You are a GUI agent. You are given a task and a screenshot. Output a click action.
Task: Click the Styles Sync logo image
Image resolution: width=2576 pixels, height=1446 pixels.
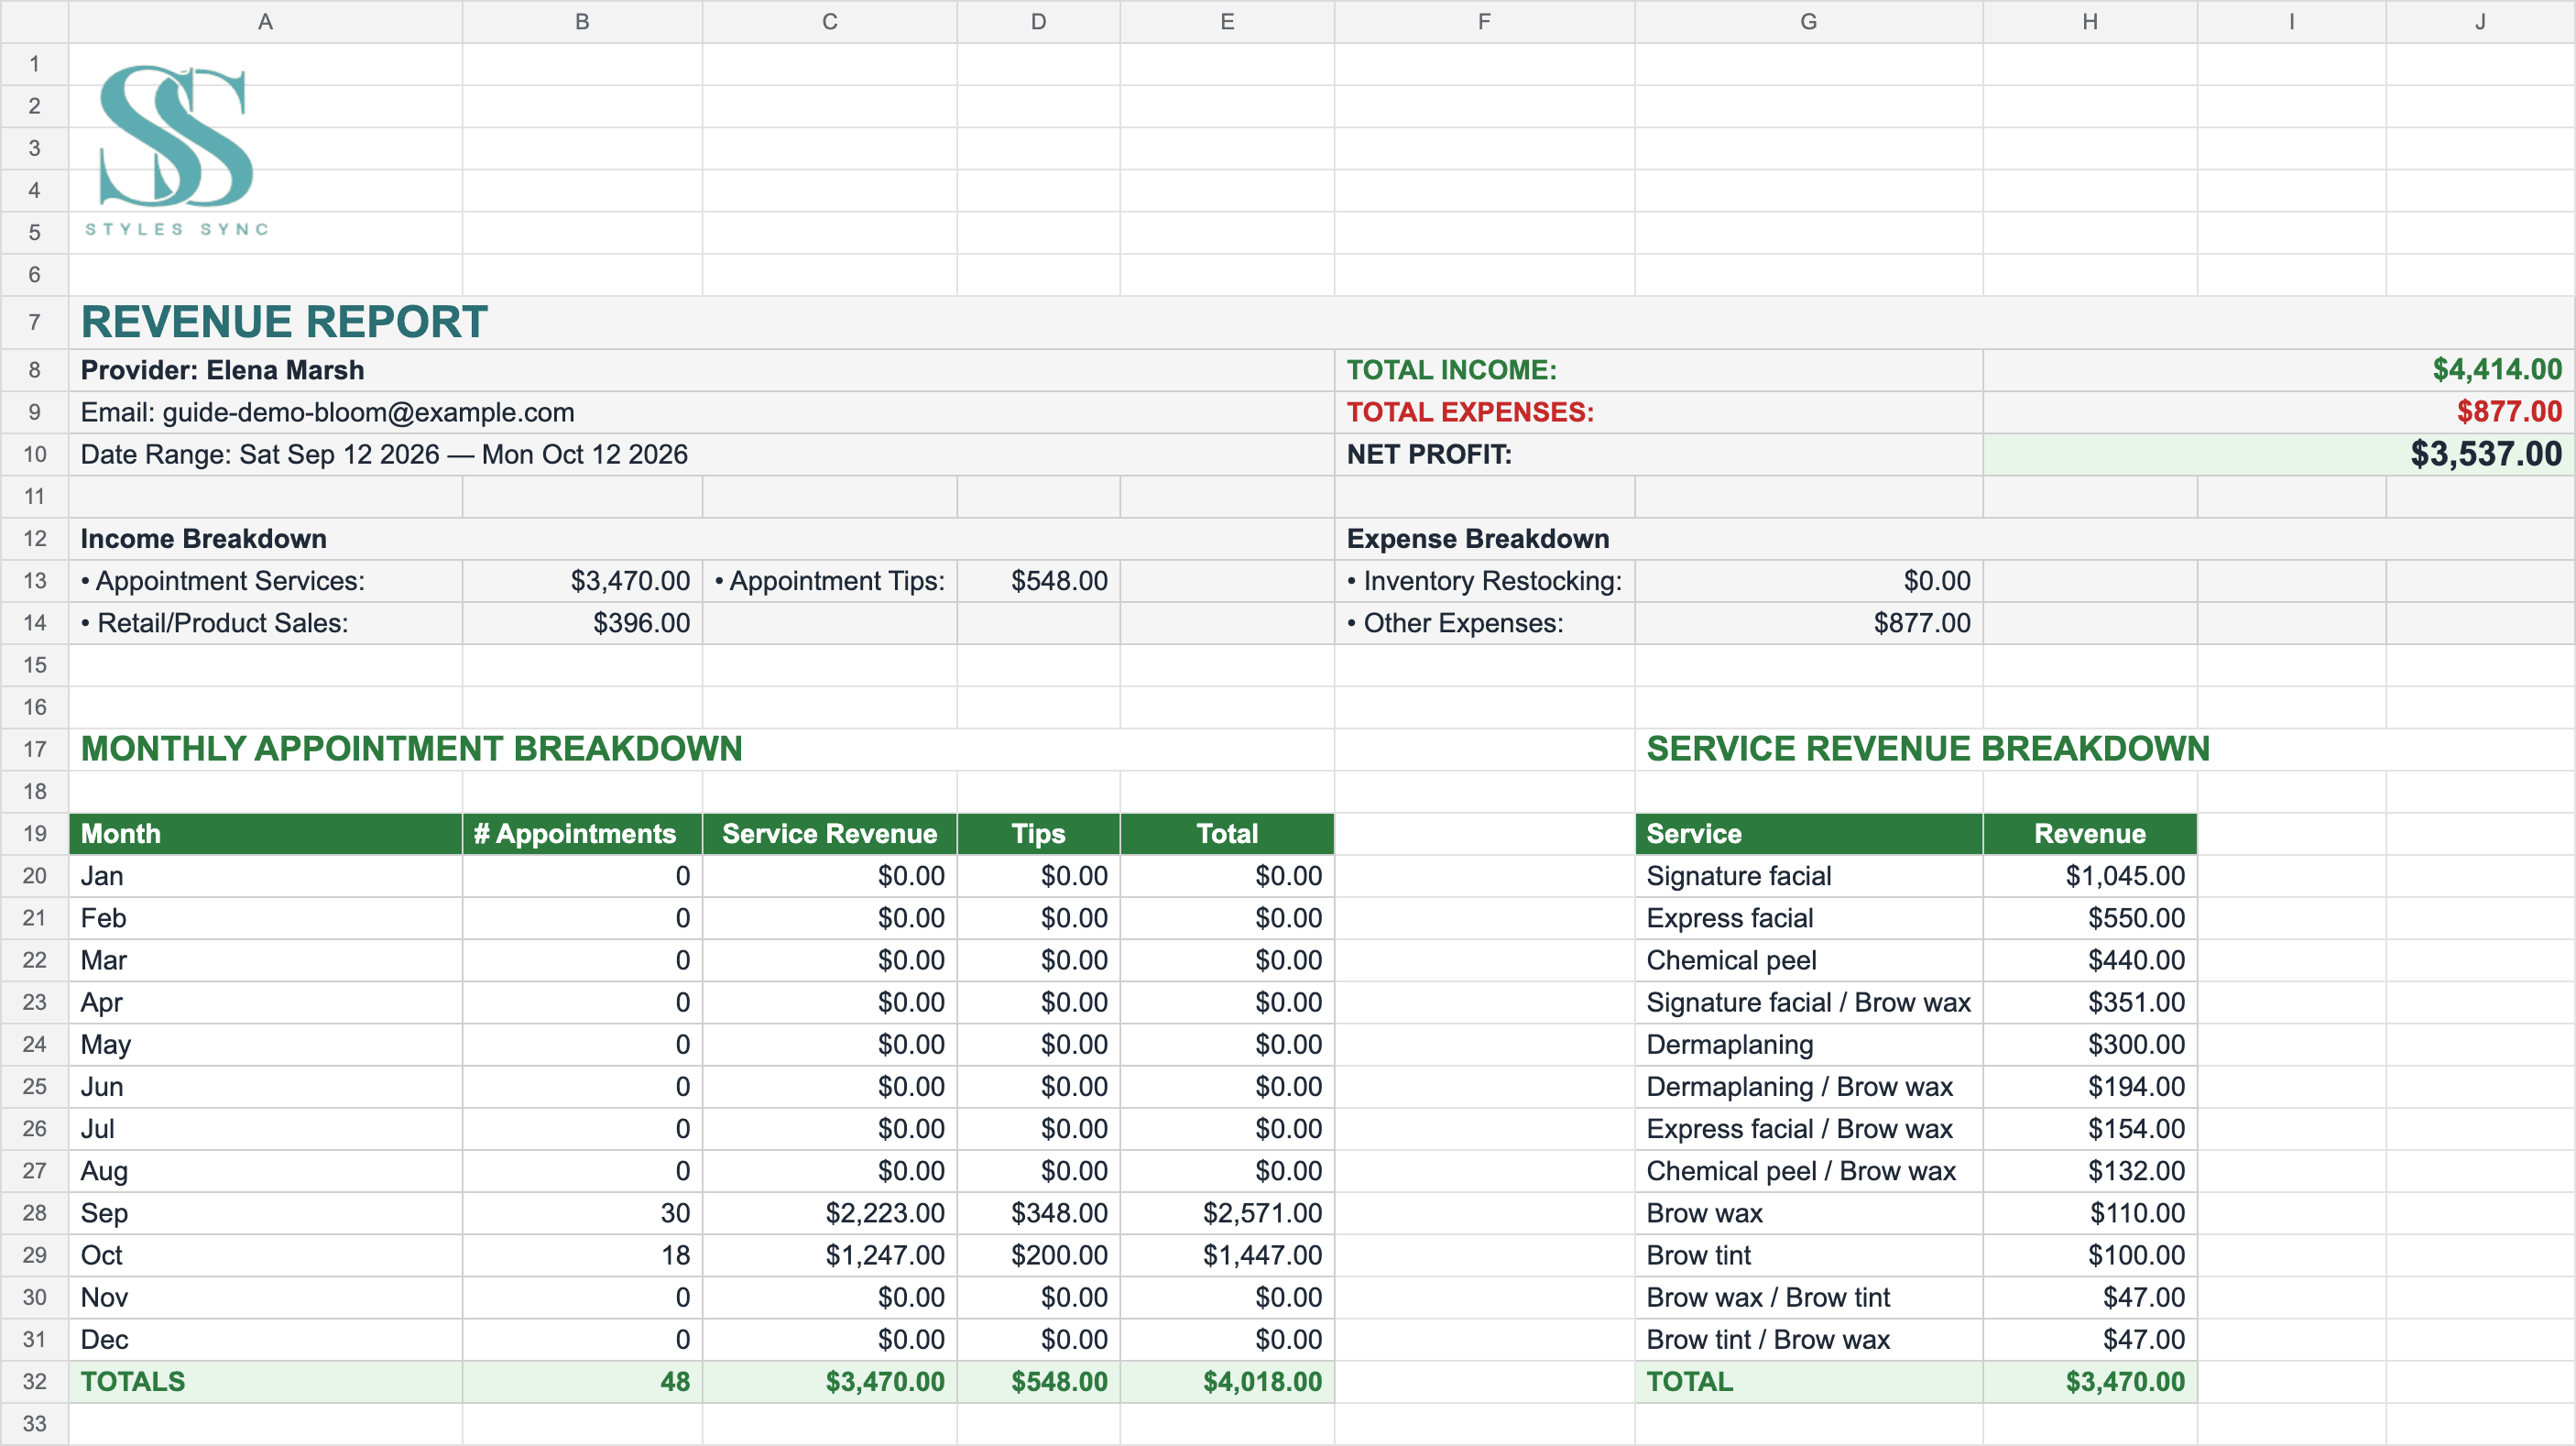click(176, 150)
